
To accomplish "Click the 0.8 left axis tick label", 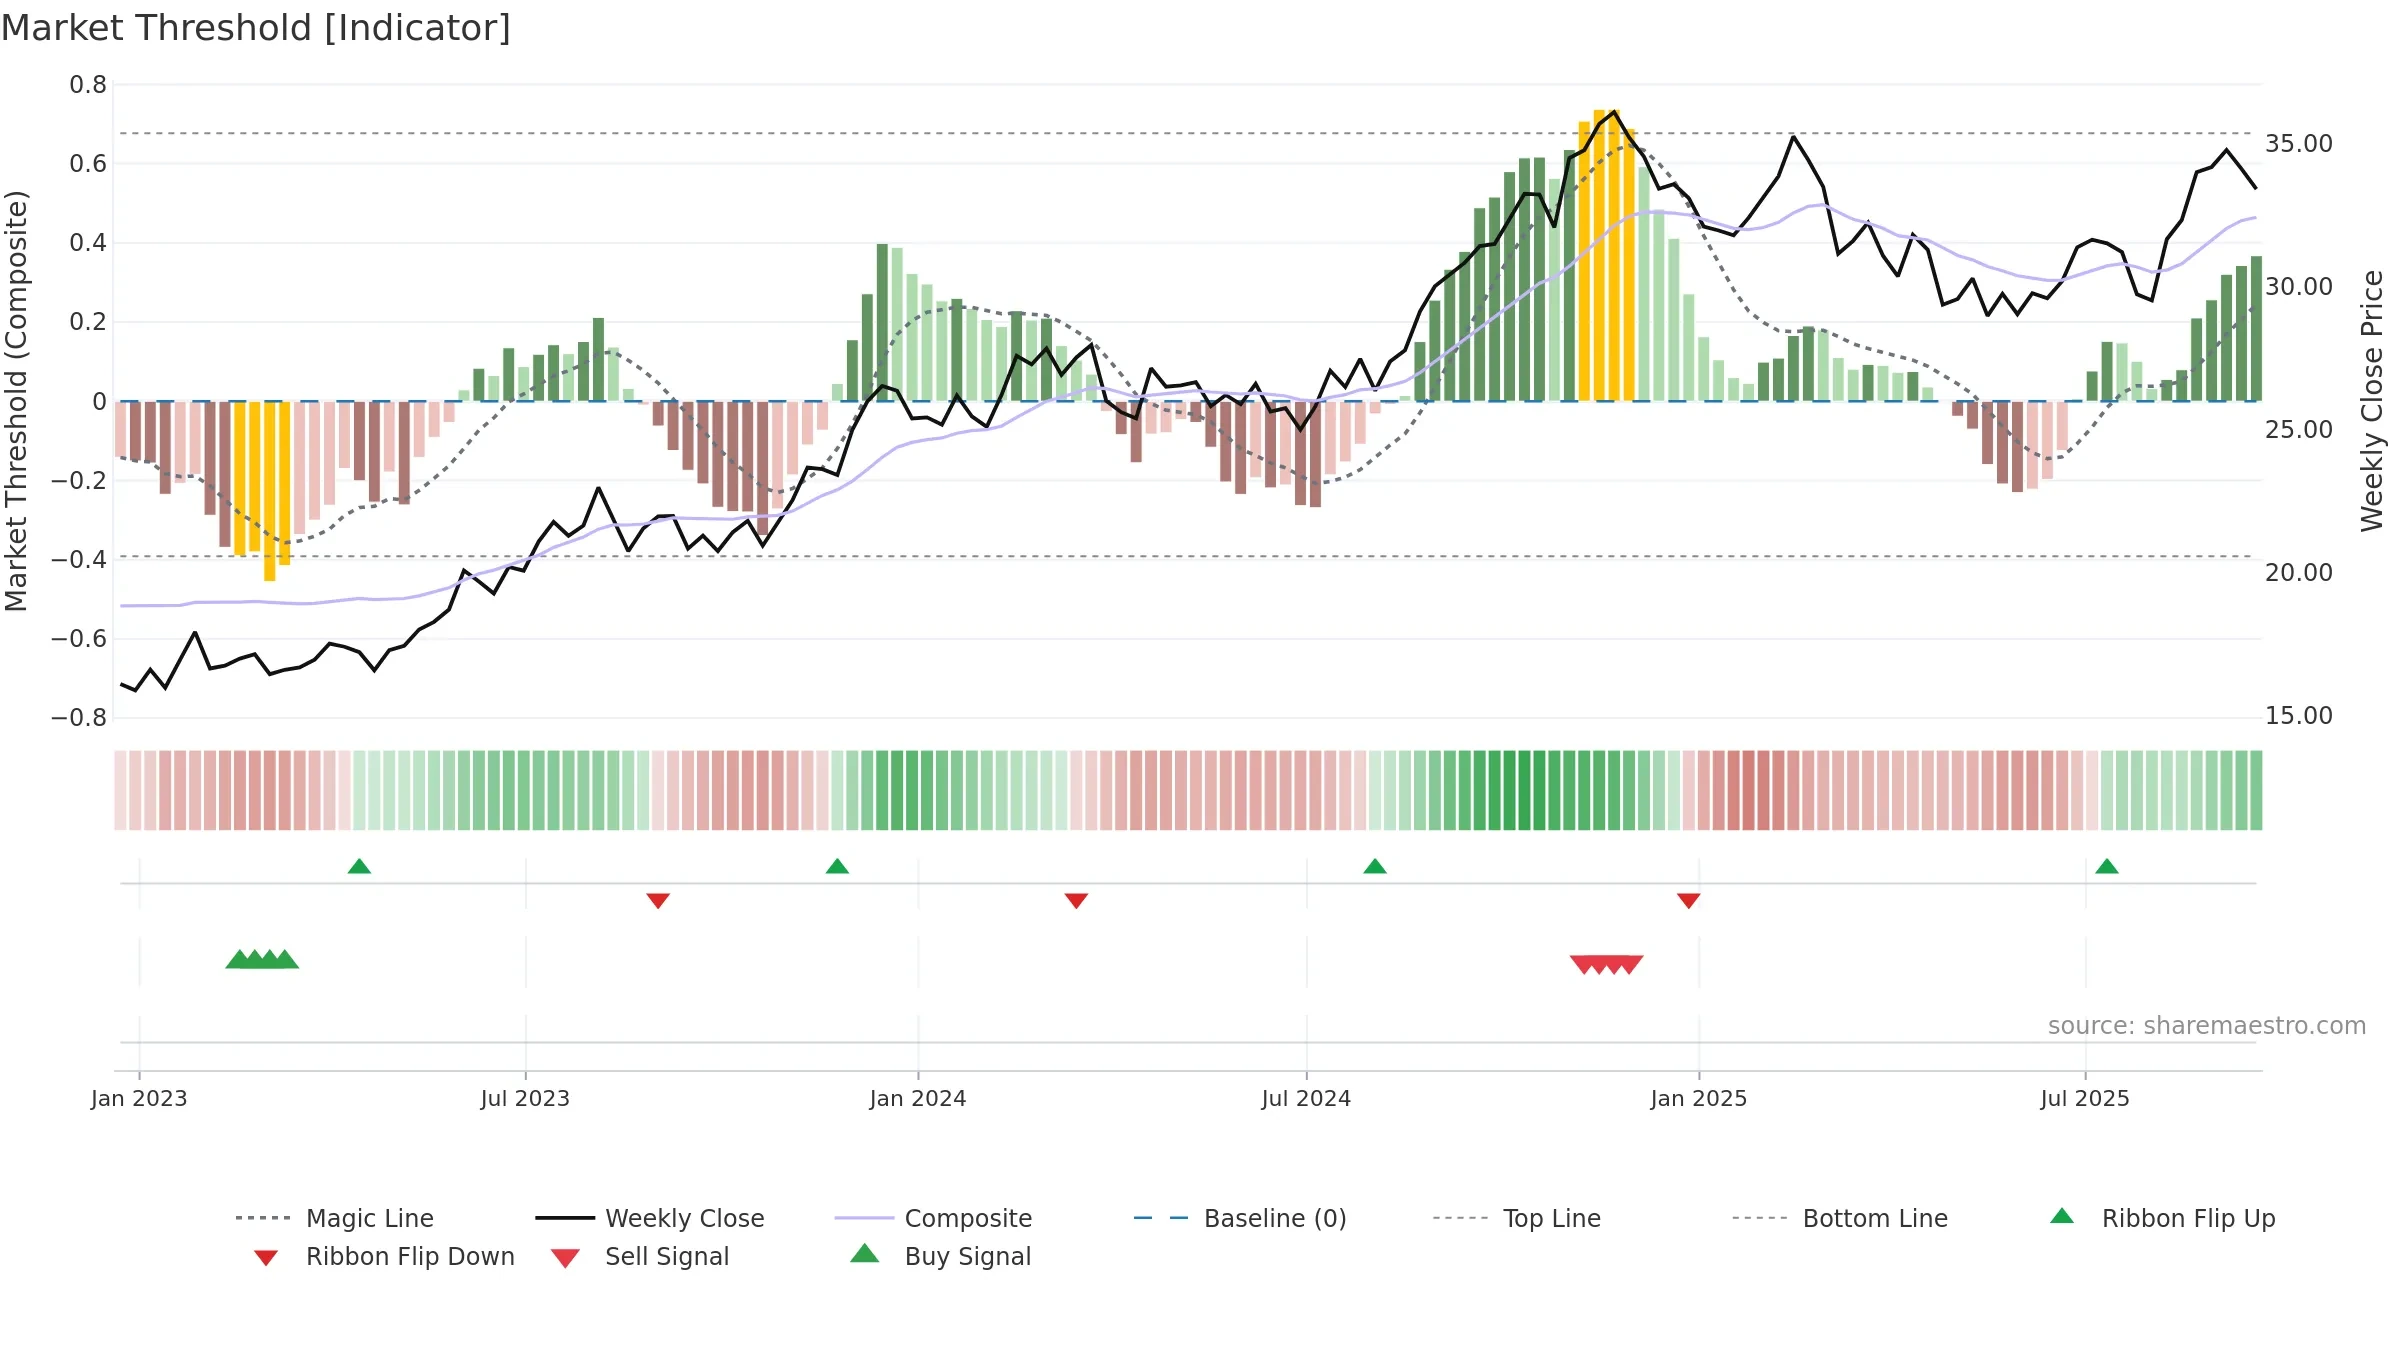I will point(88,85).
